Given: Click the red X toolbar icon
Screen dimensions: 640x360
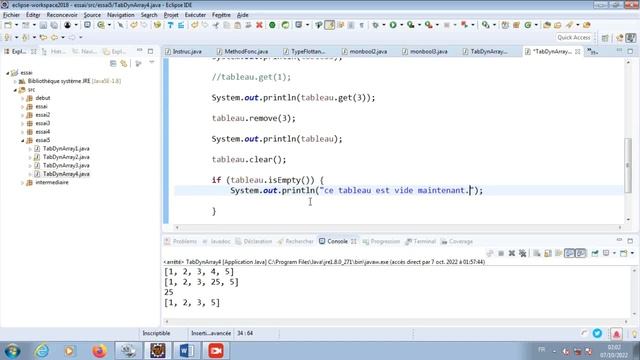Looking at the screenshot, I should pyautogui.click(x=259, y=25).
